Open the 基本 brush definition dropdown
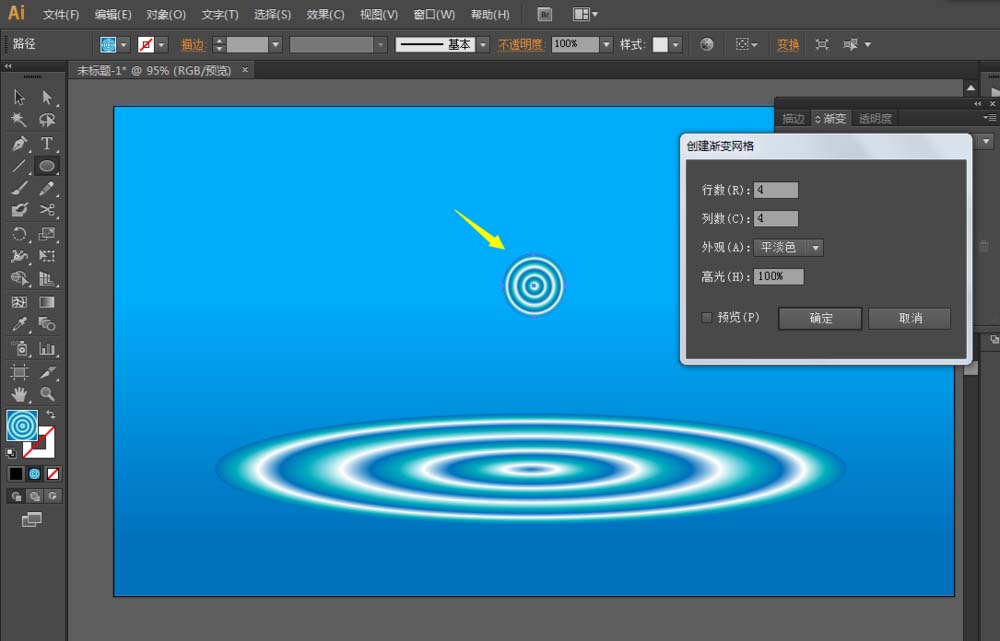The width and height of the screenshot is (1000, 641). pos(483,45)
